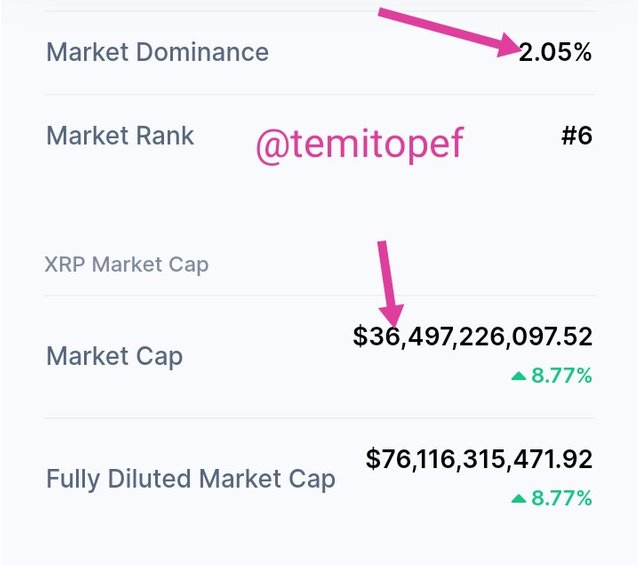Image resolution: width=640 pixels, height=565 pixels.
Task: Click the green up triangle under Fully Diluted value
Action: 518,498
